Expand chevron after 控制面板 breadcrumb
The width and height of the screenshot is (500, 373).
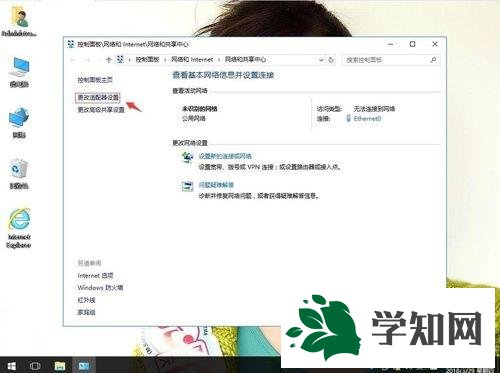pos(165,60)
